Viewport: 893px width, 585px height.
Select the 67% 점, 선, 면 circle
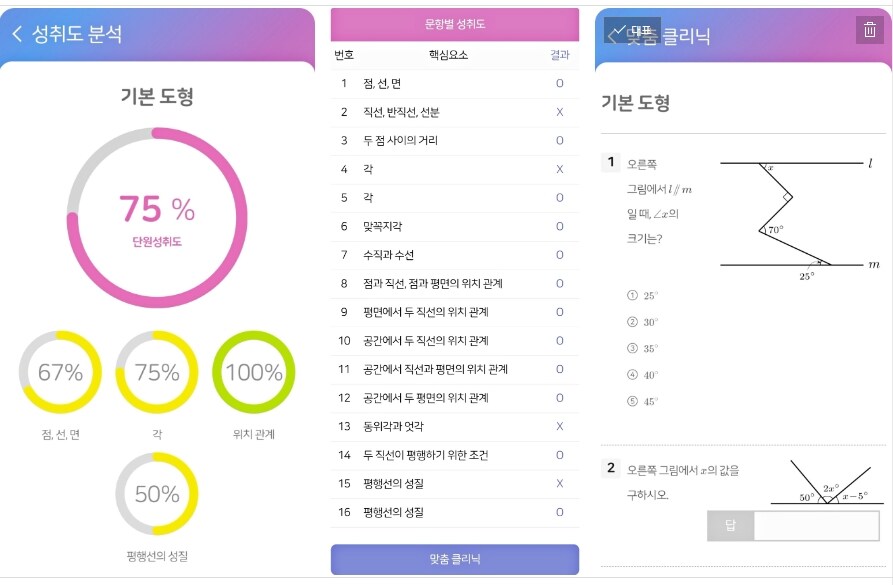[60, 372]
